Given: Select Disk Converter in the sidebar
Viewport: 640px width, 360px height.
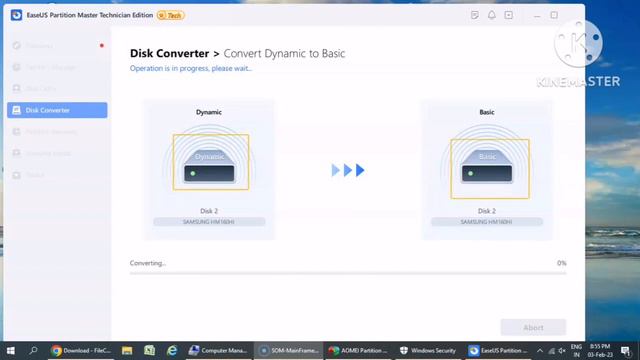Looking at the screenshot, I should pos(57,110).
